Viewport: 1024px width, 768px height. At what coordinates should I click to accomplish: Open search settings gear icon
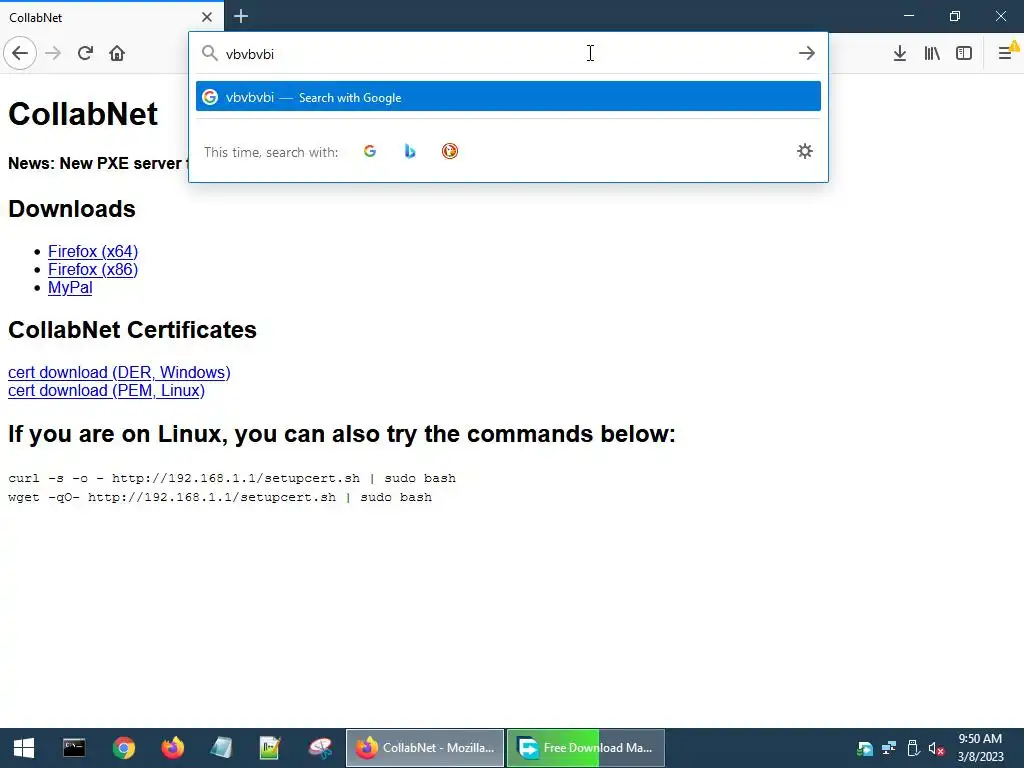805,152
